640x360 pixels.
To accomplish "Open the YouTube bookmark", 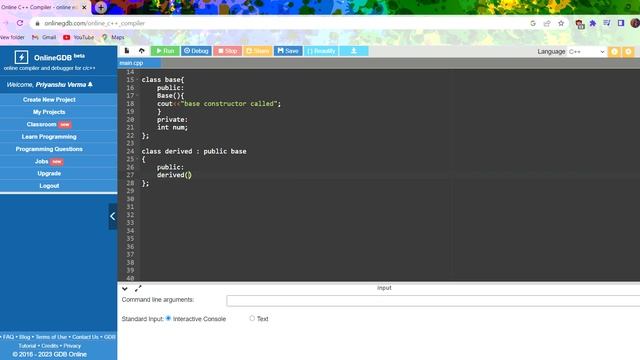I will 78,37.
